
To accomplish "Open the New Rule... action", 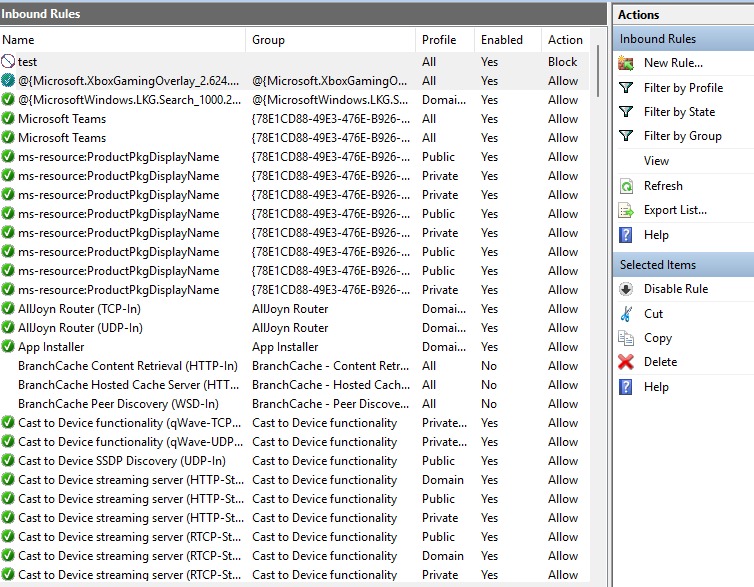I will [x=673, y=63].
